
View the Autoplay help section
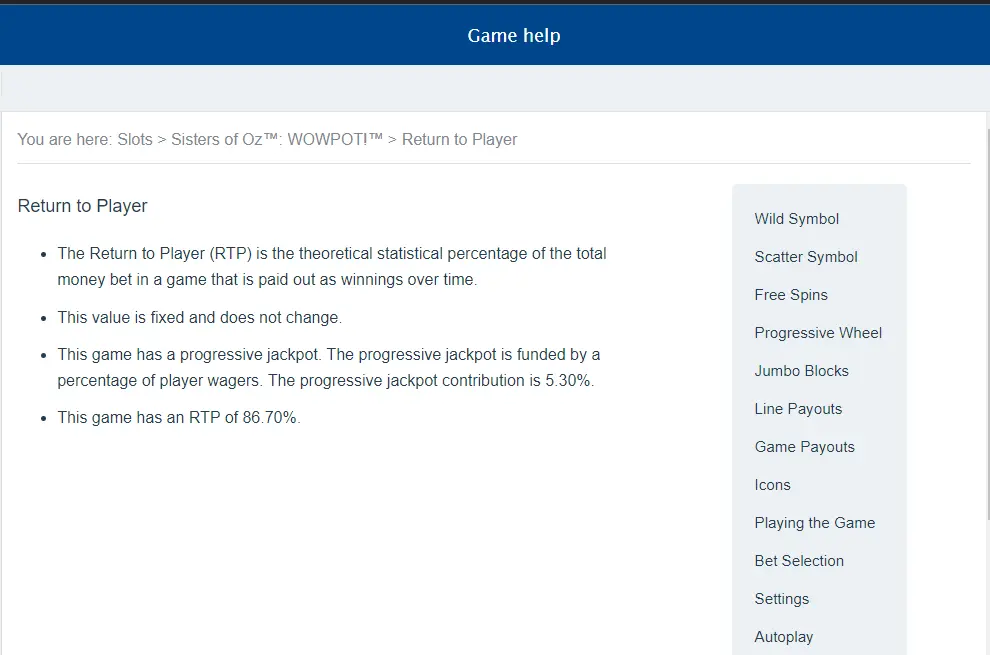tap(784, 637)
